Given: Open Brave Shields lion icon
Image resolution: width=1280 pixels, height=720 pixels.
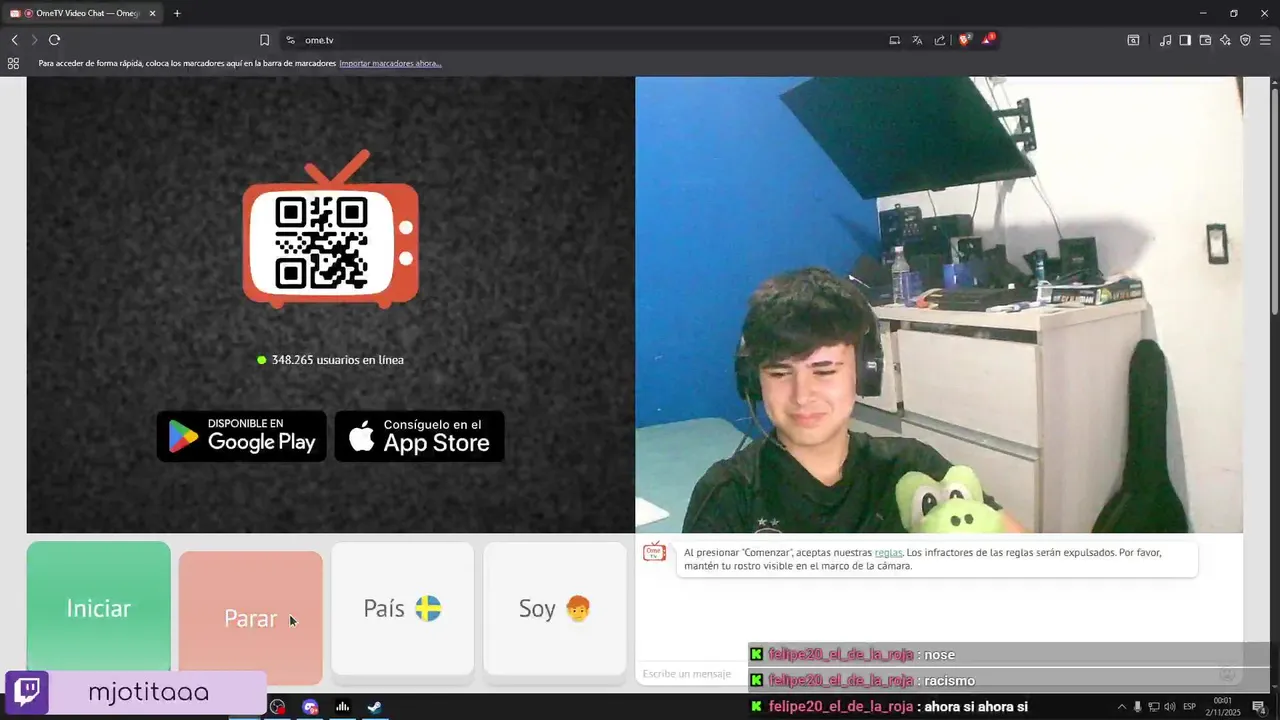Looking at the screenshot, I should tap(965, 40).
